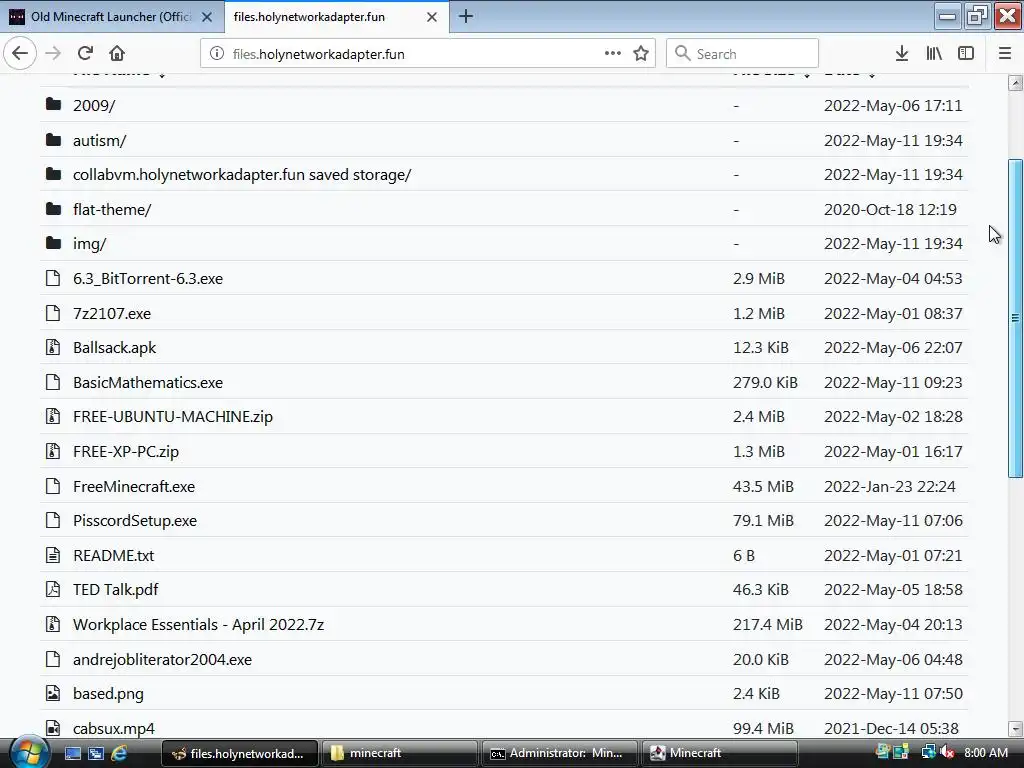
Task: Open a new tab with plus button
Action: [466, 16]
